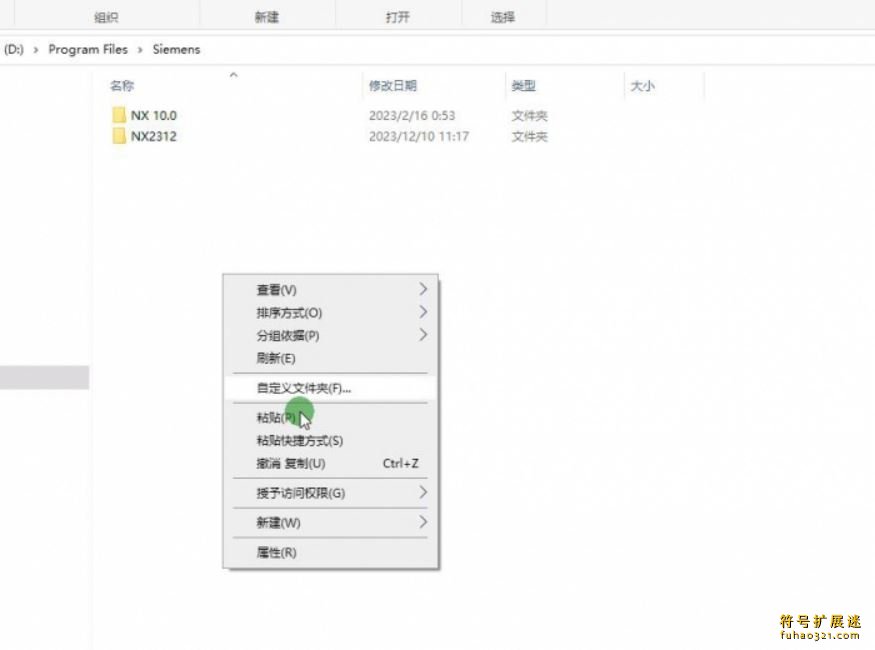
Task: Sort by 名称 column header
Action: click(122, 87)
